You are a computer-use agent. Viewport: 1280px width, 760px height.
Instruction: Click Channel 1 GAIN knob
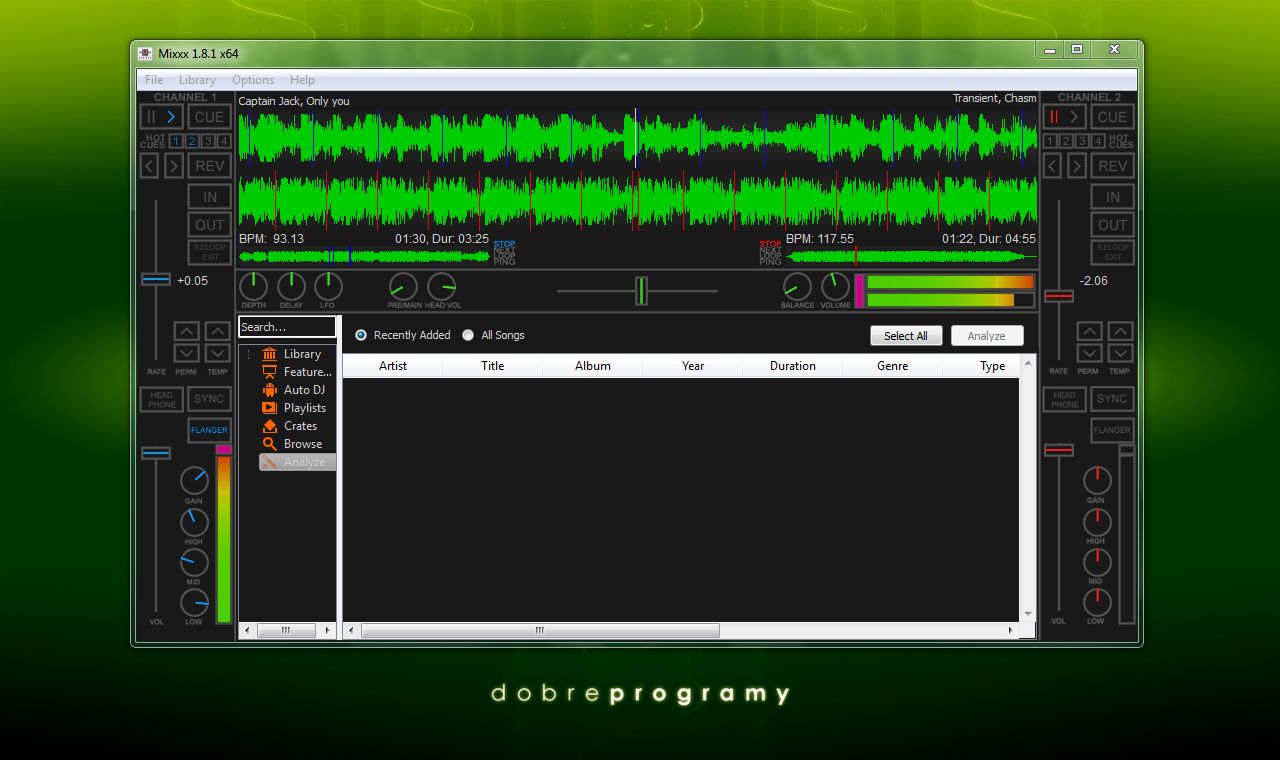[x=194, y=481]
